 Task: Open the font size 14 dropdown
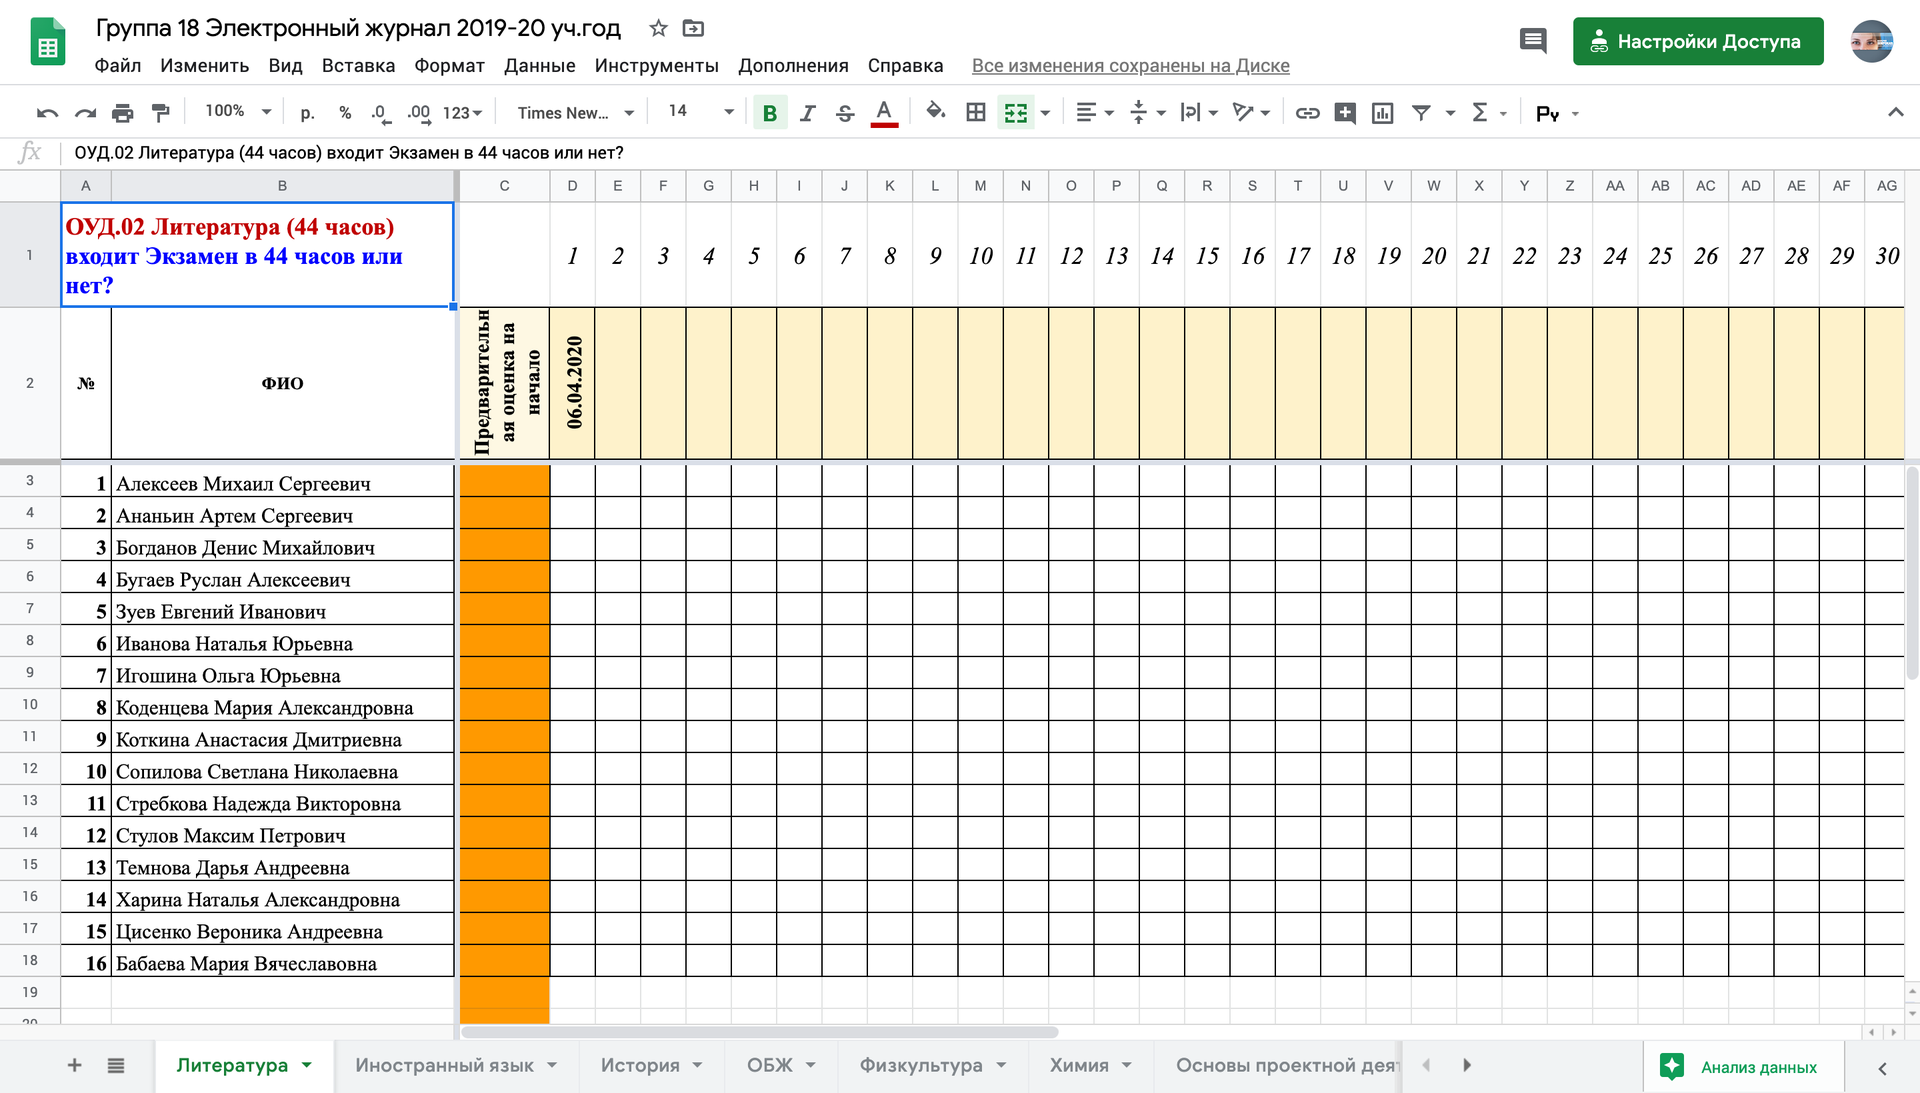tap(700, 112)
